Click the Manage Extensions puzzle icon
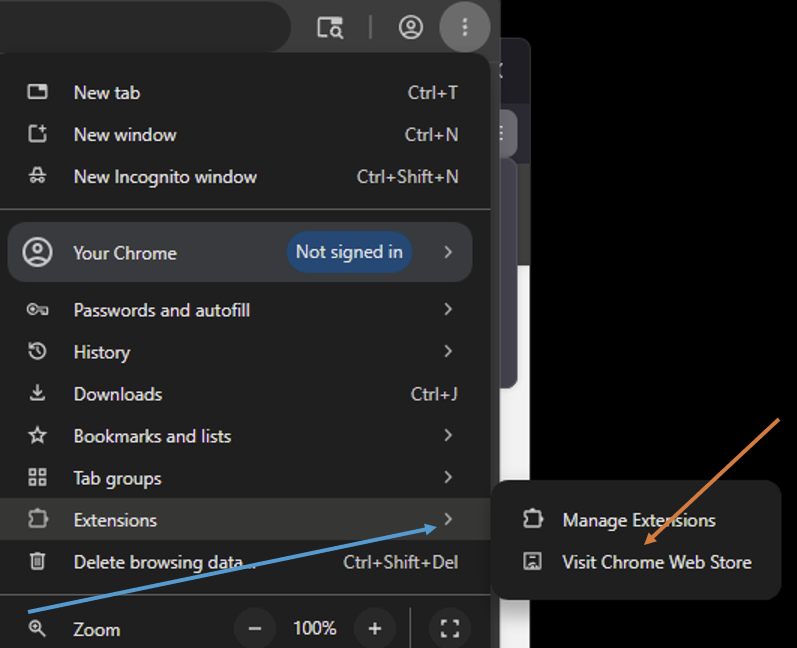Image resolution: width=797 pixels, height=648 pixels. click(x=532, y=519)
